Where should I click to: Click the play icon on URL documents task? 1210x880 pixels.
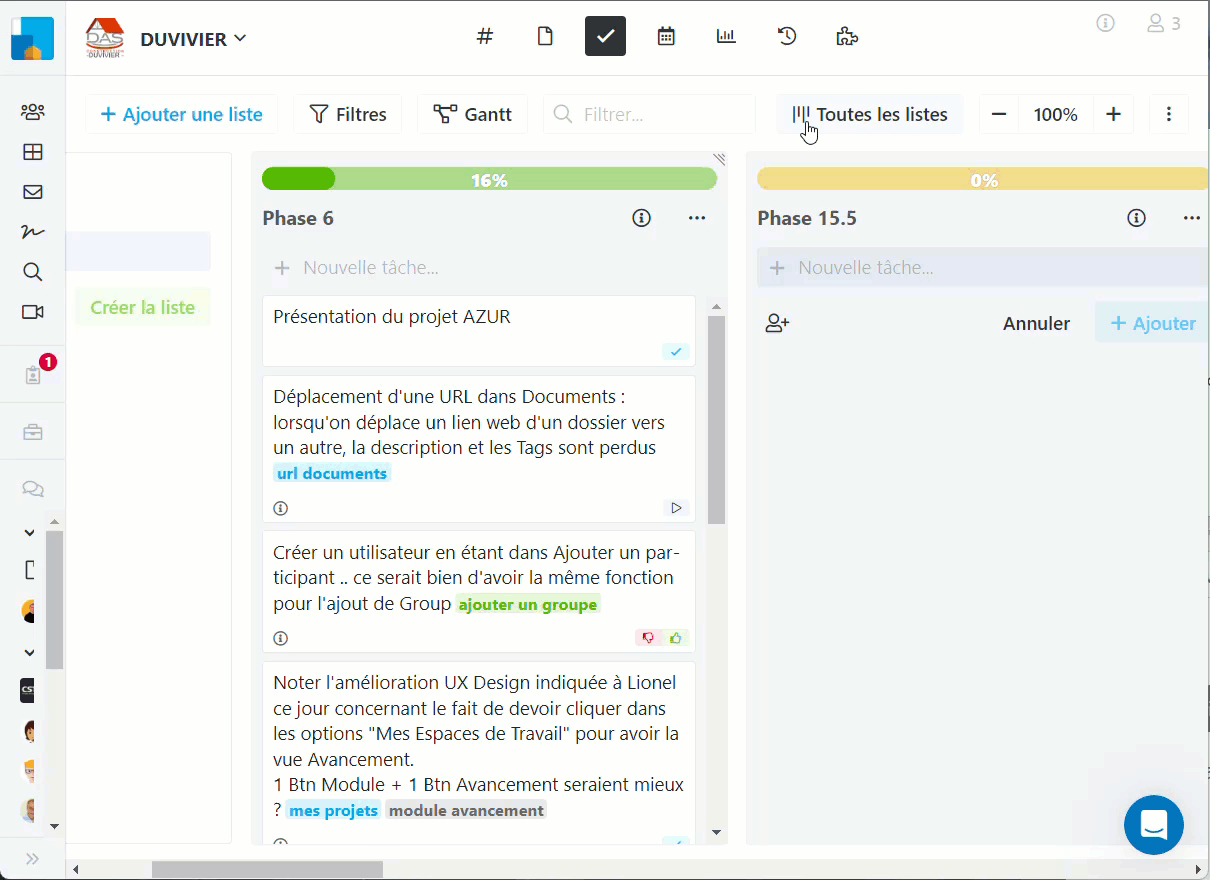677,508
